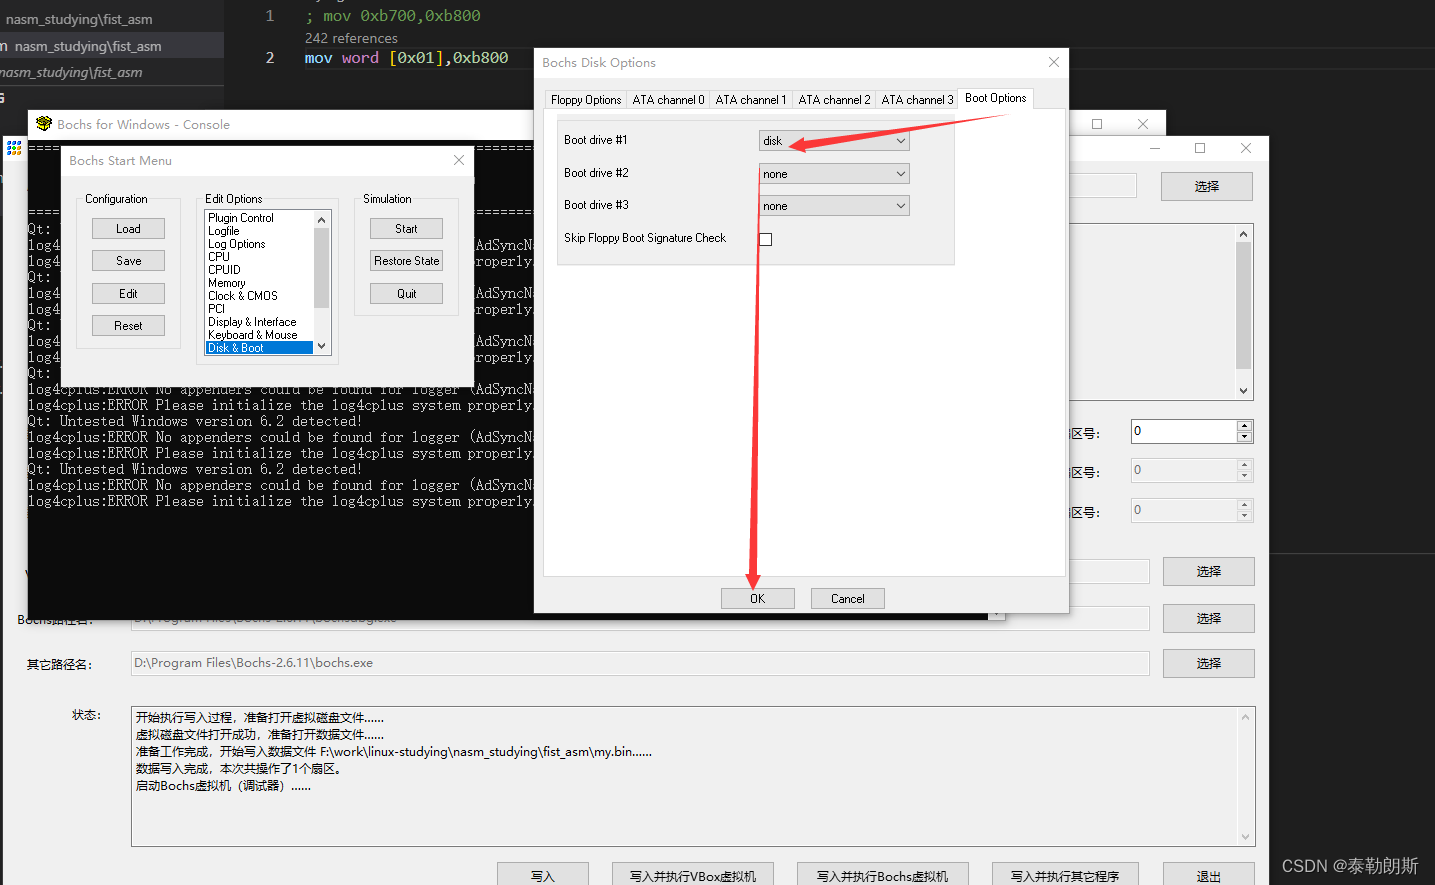Switch to the ATA channel 1 tab
The image size is (1435, 885).
coord(751,100)
